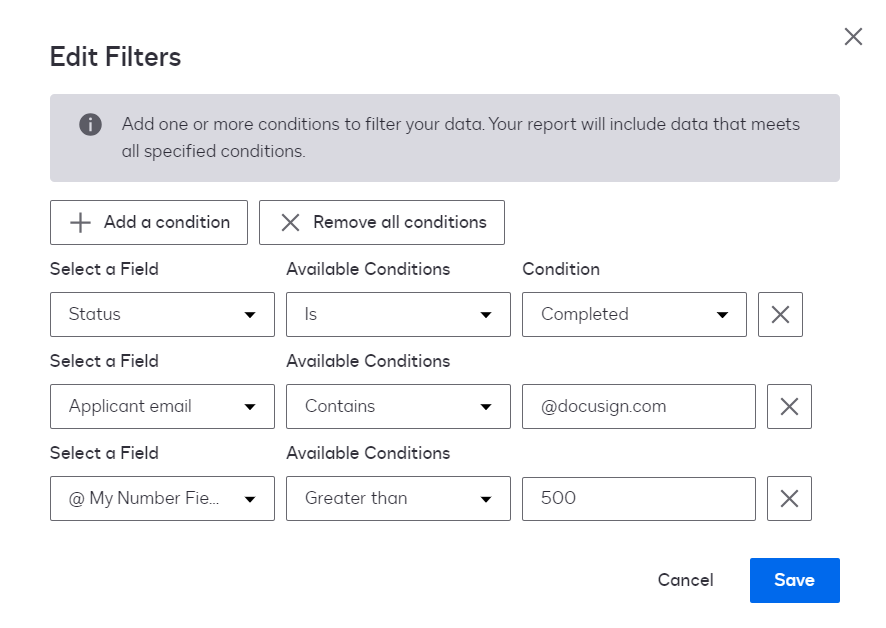Click the Add a condition button
Image resolution: width=886 pixels, height=628 pixels.
148,222
